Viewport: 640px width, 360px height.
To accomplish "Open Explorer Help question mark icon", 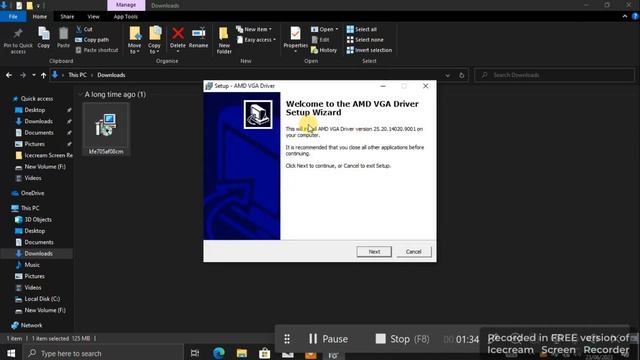I will [x=635, y=16].
